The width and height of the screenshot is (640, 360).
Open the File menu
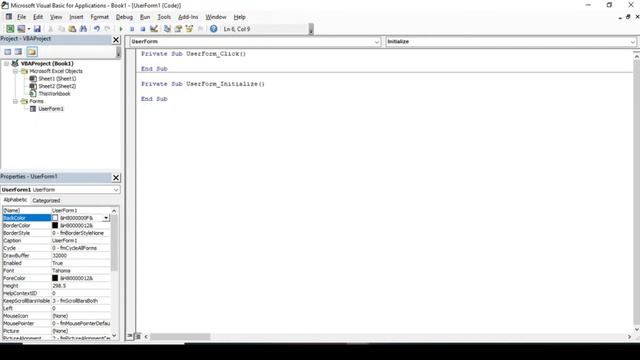click(22, 17)
